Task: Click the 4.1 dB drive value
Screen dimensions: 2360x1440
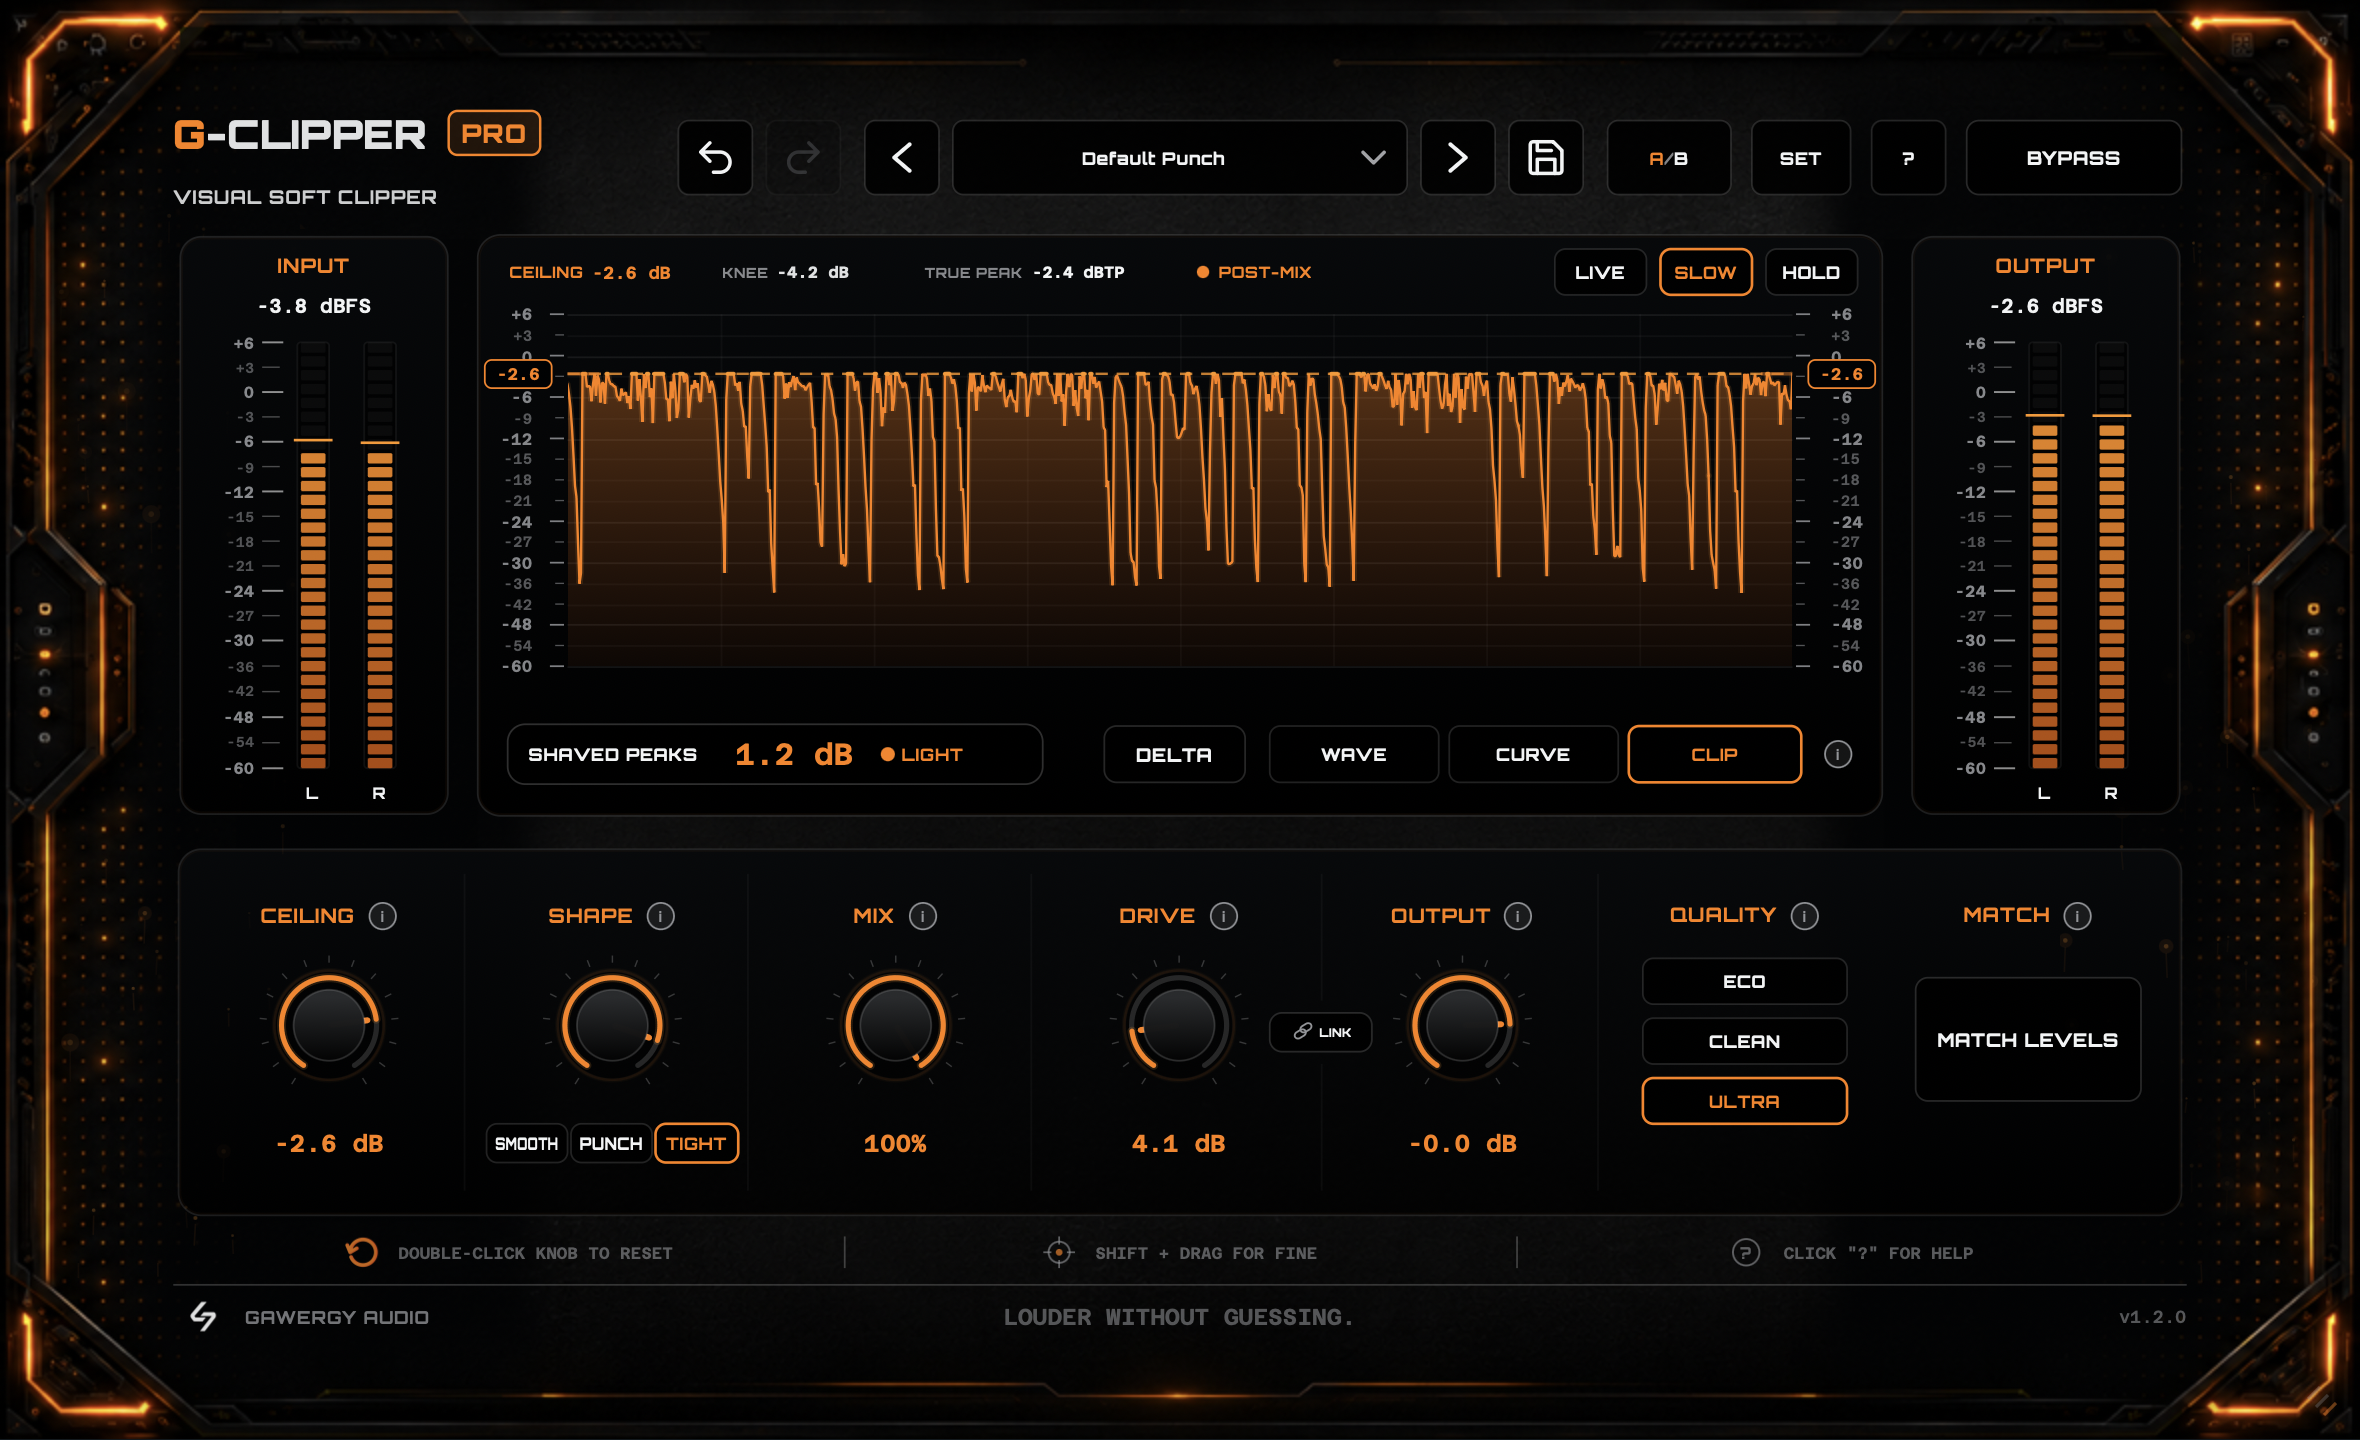Action: point(1178,1143)
